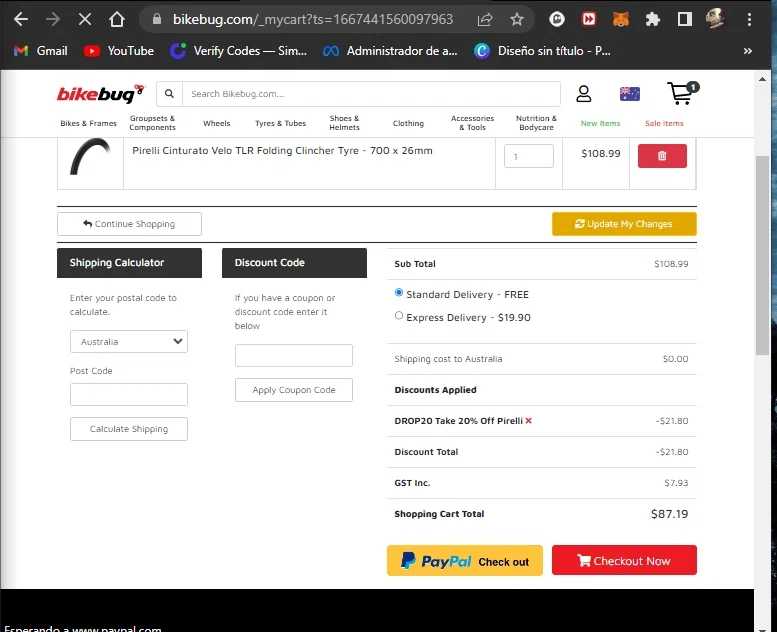777x632 pixels.
Task: Open the Groupsets & Components menu
Action: coord(152,123)
